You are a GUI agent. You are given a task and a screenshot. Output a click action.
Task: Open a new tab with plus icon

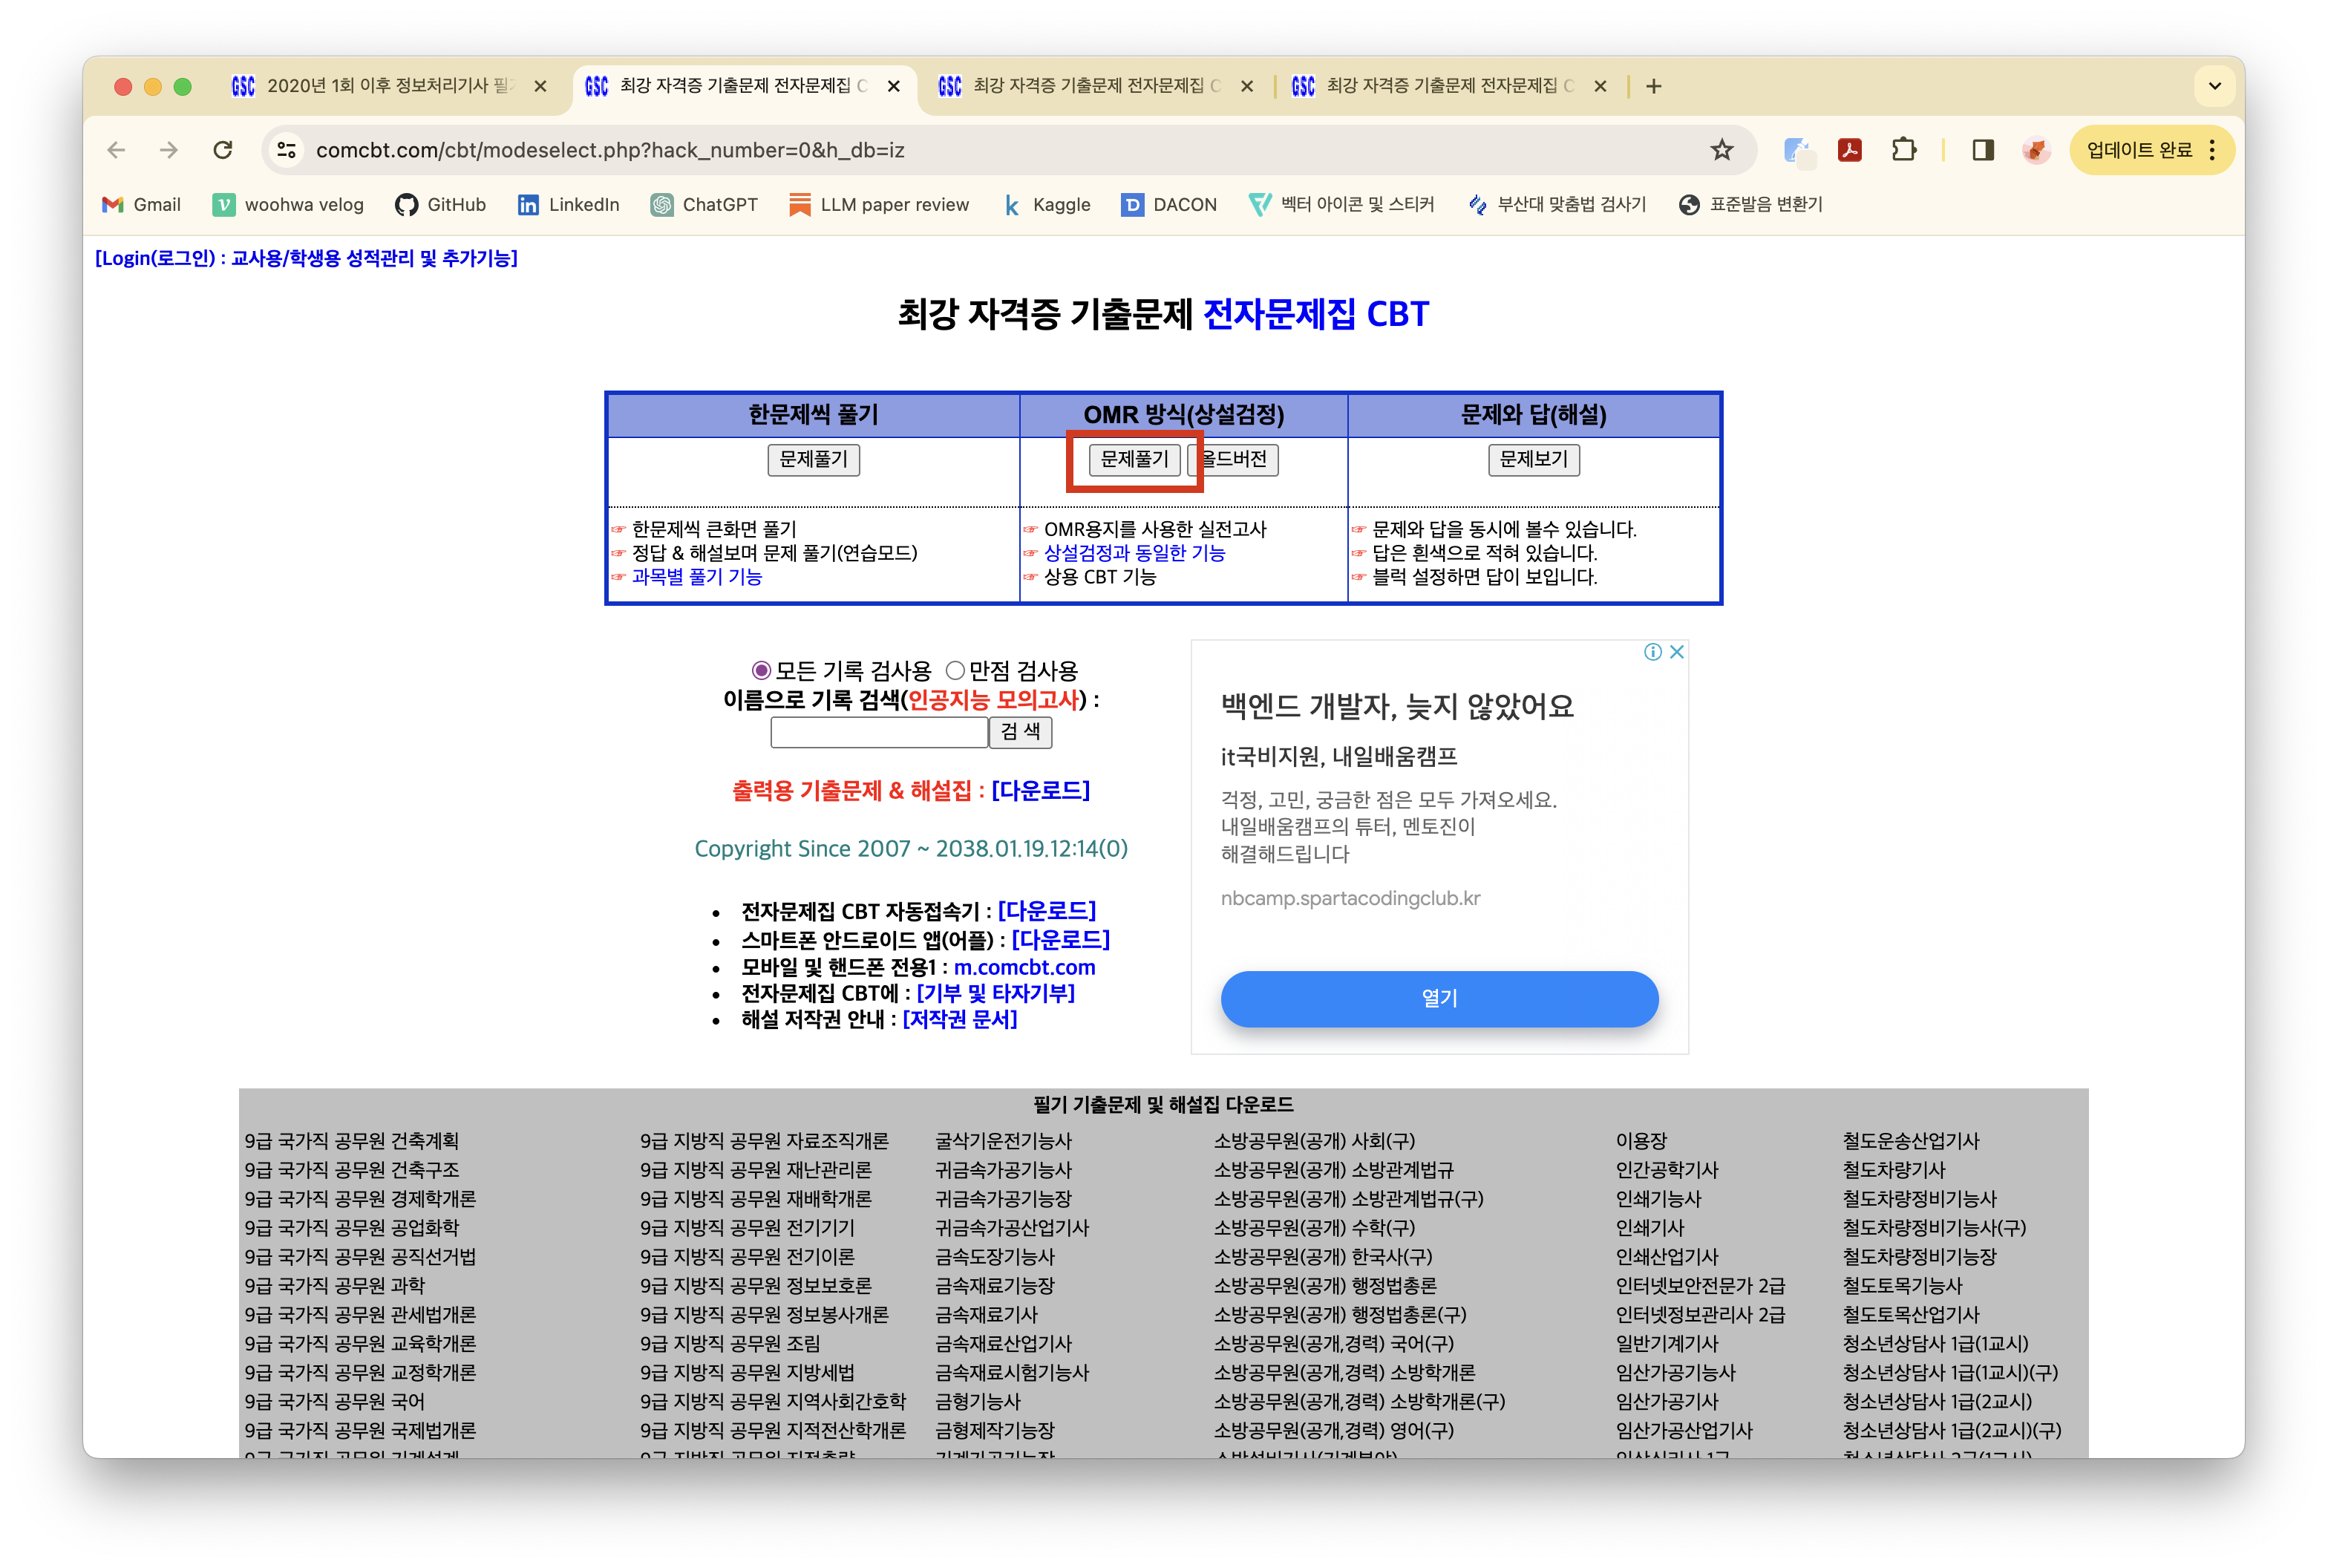(x=1654, y=86)
